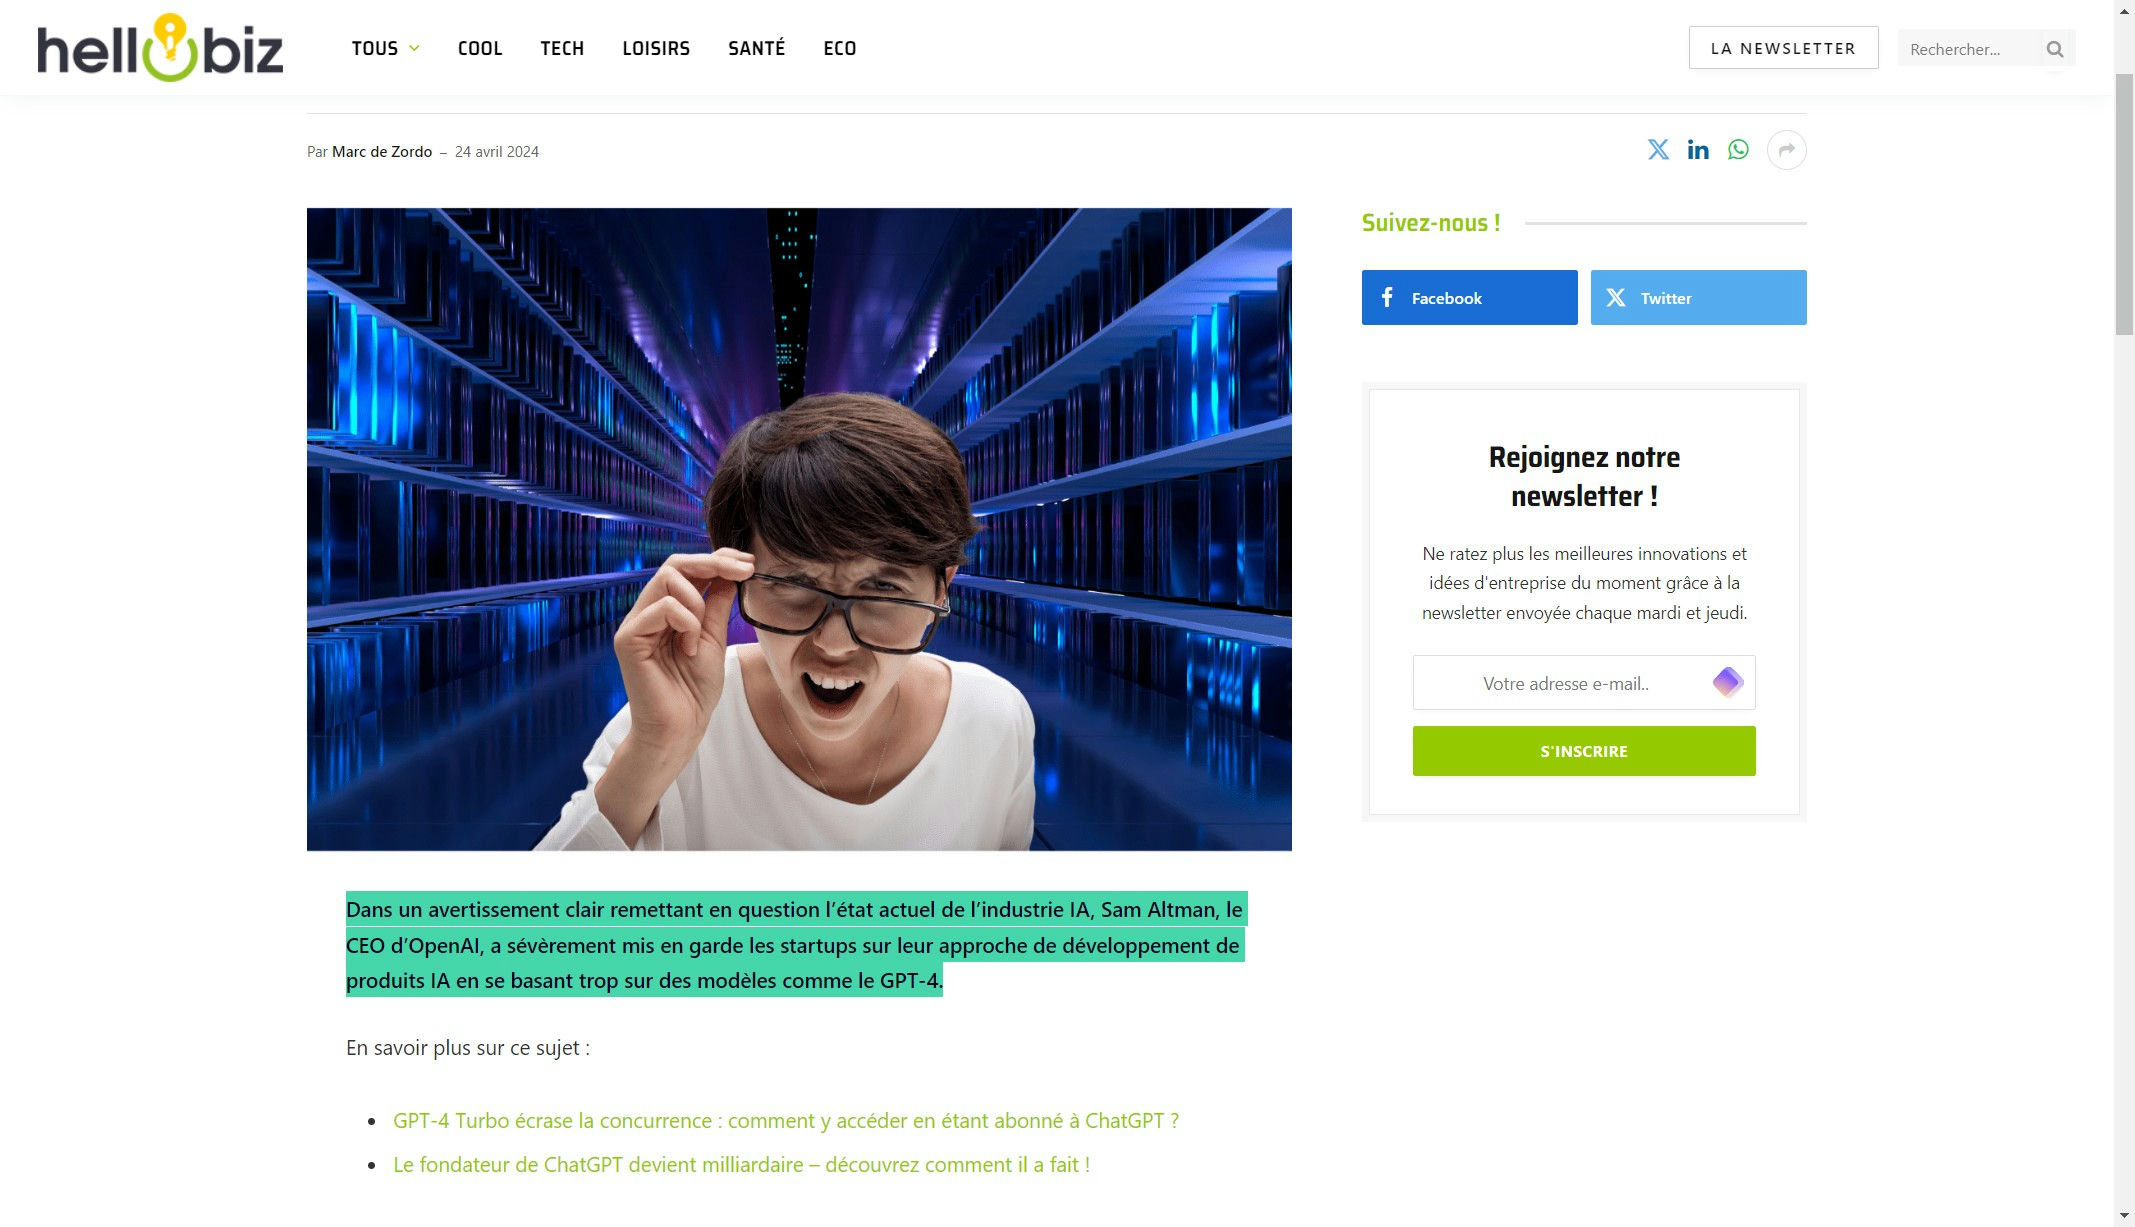Open the SANTÉ category
This screenshot has width=2135, height=1227.
[x=757, y=48]
